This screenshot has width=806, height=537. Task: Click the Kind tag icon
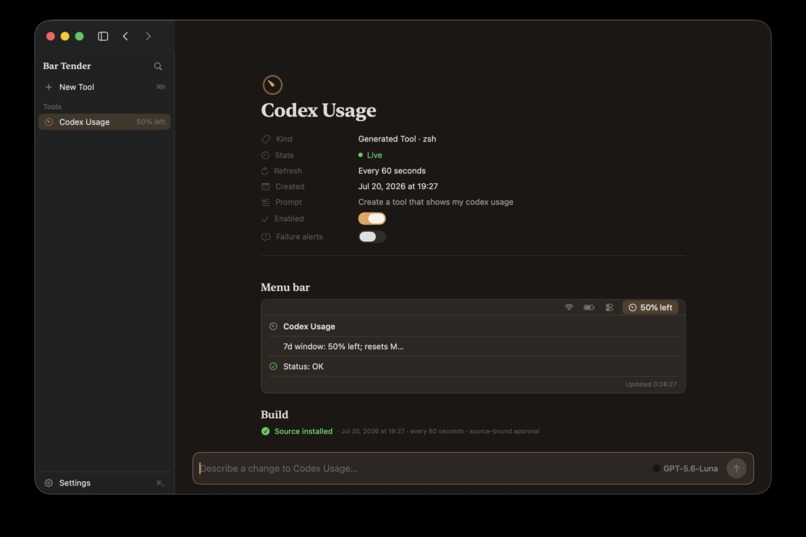point(265,139)
